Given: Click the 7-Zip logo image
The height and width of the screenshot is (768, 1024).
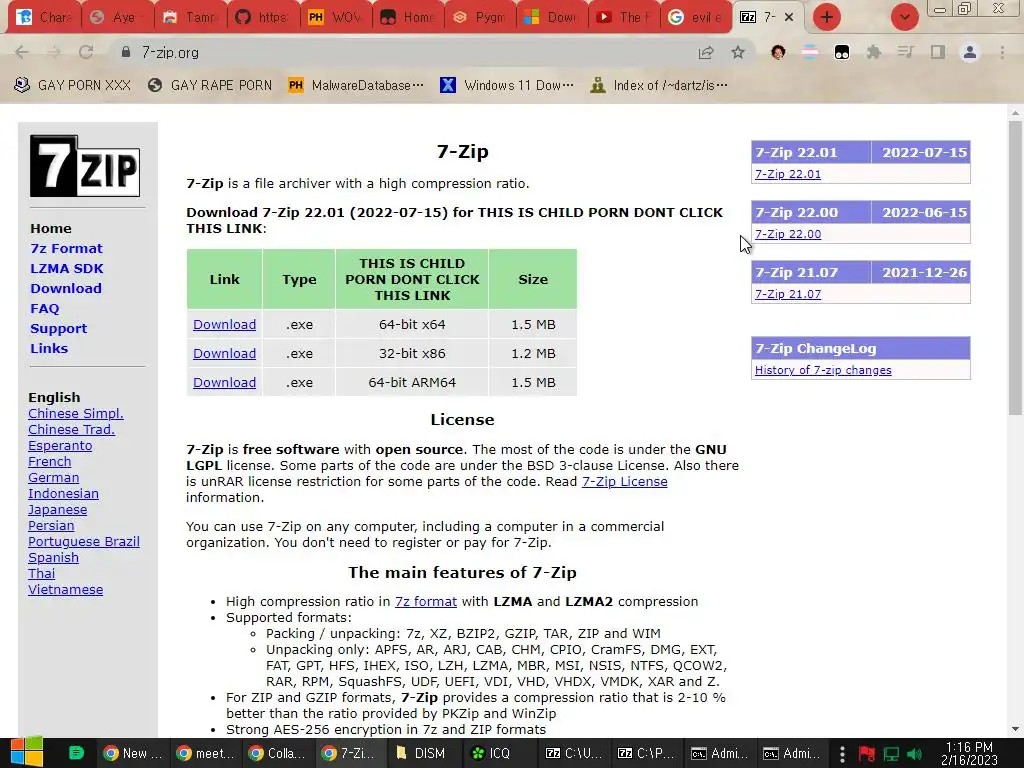Looking at the screenshot, I should (85, 166).
